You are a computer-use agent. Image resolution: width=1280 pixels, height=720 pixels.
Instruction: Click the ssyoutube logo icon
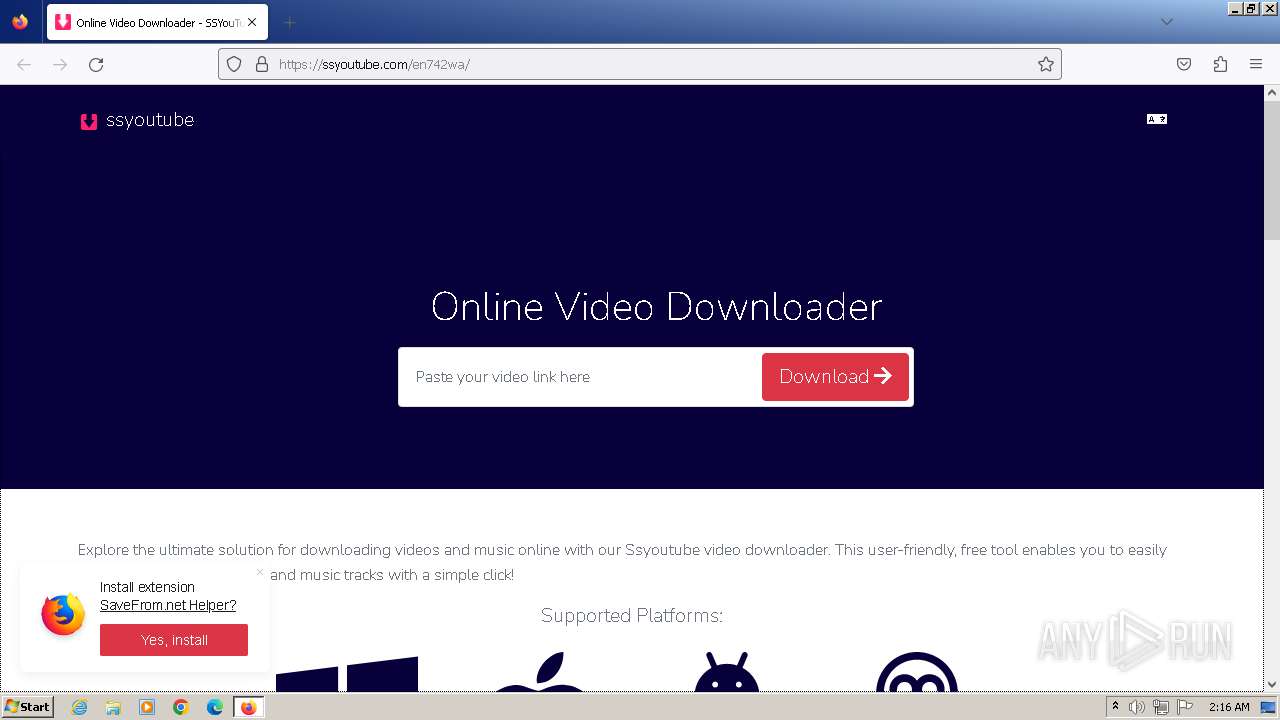[x=89, y=121]
